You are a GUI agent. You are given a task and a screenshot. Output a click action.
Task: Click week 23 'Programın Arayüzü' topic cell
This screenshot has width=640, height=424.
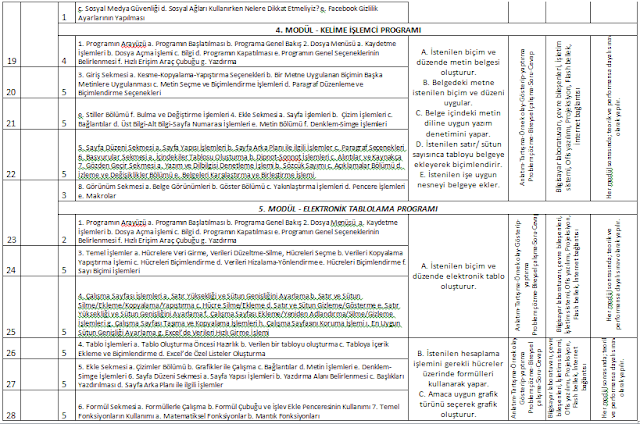pos(242,231)
